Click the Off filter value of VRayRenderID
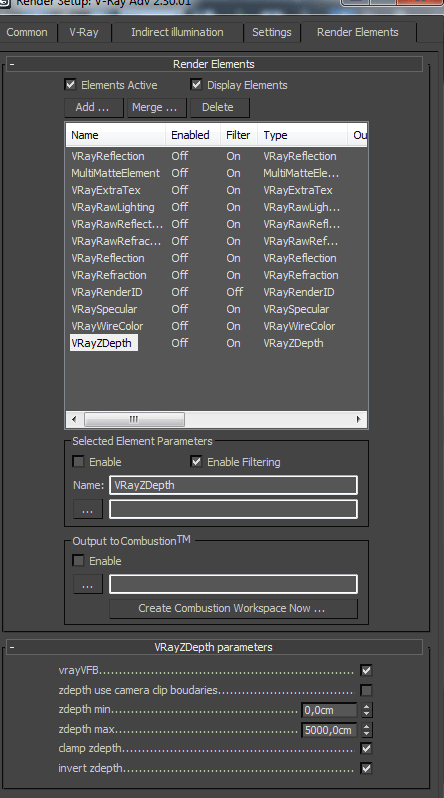The image size is (444, 798). point(235,292)
